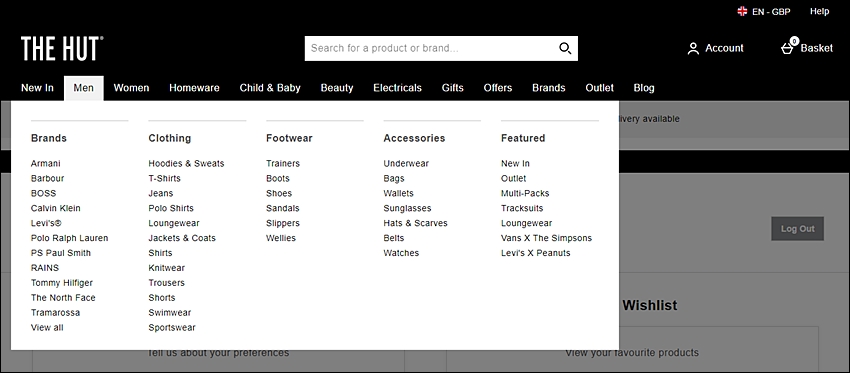
Task: Select the Men navigation tab
Action: (83, 88)
